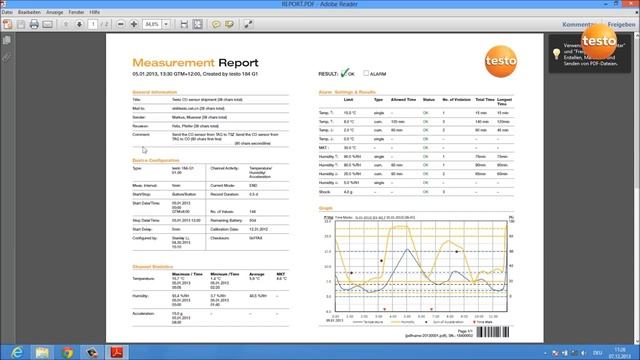Open the Fenster menu
Screen dimensions: 640x360
pos(76,12)
